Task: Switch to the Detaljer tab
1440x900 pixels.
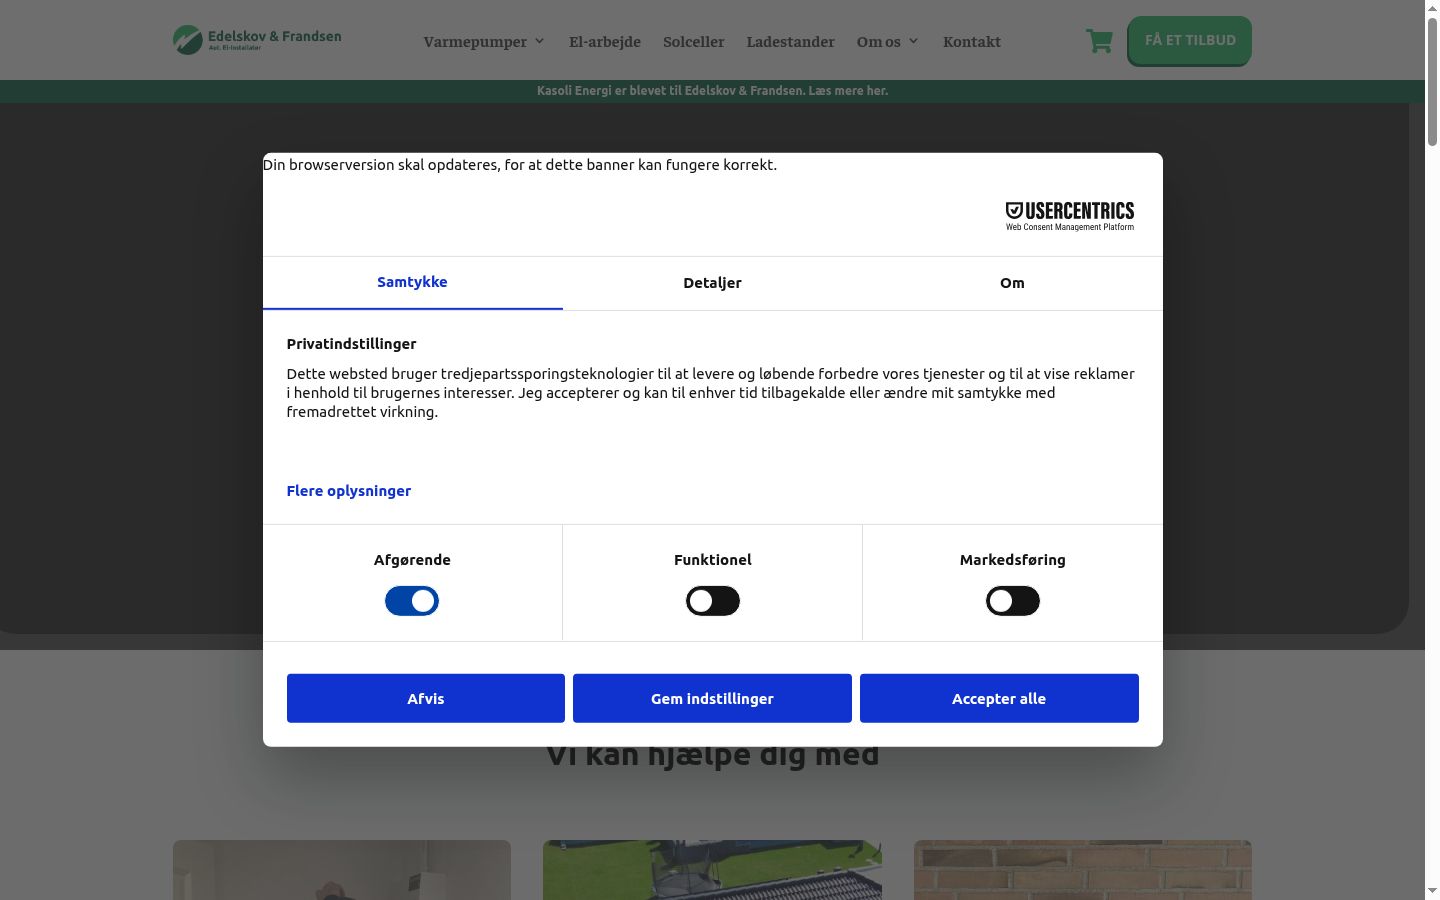Action: tap(713, 283)
